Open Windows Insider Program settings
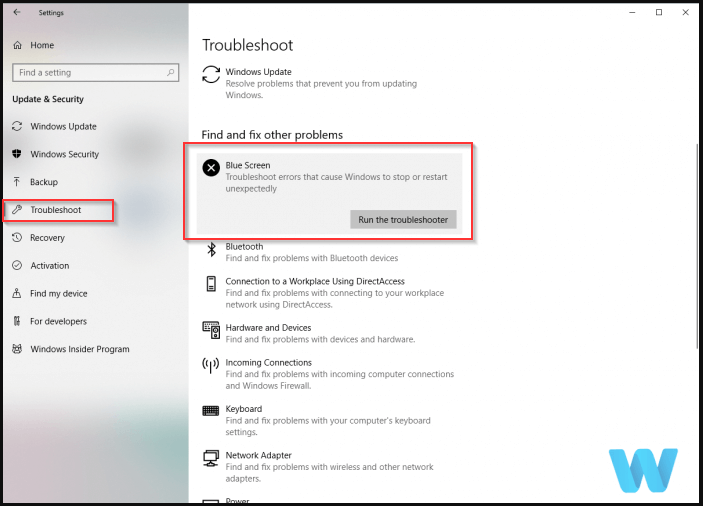Image resolution: width=703 pixels, height=506 pixels. pyautogui.click(x=80, y=349)
